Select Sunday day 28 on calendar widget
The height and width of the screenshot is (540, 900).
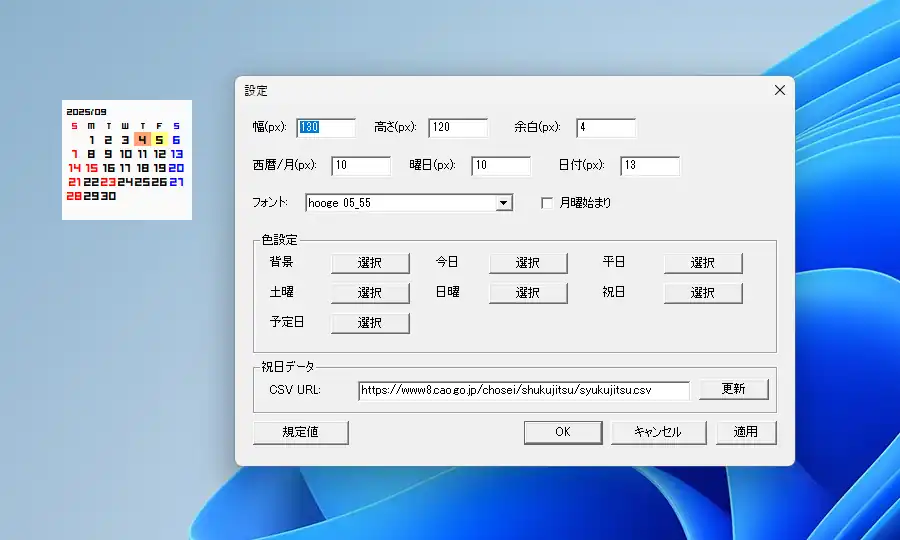point(74,196)
